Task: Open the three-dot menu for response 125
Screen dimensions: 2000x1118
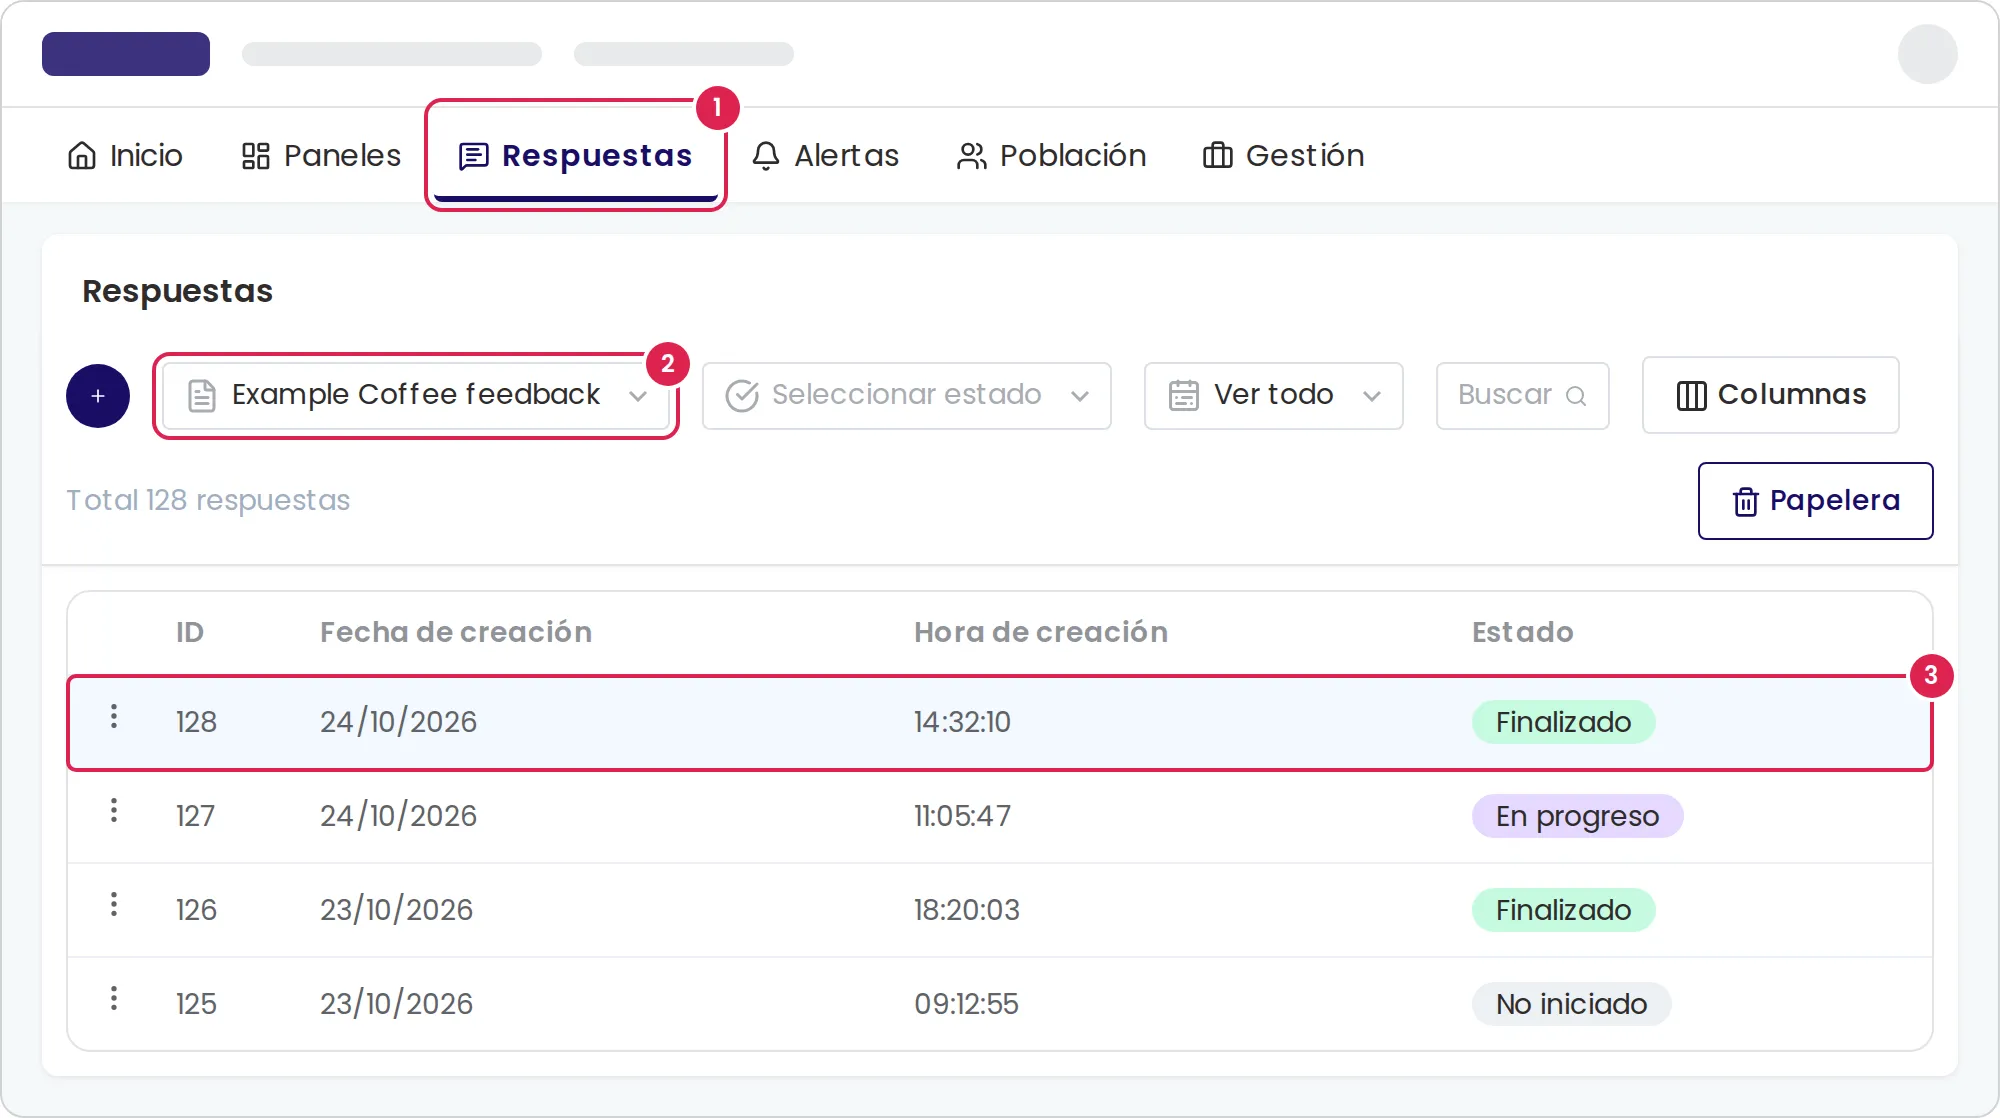Action: tap(114, 998)
